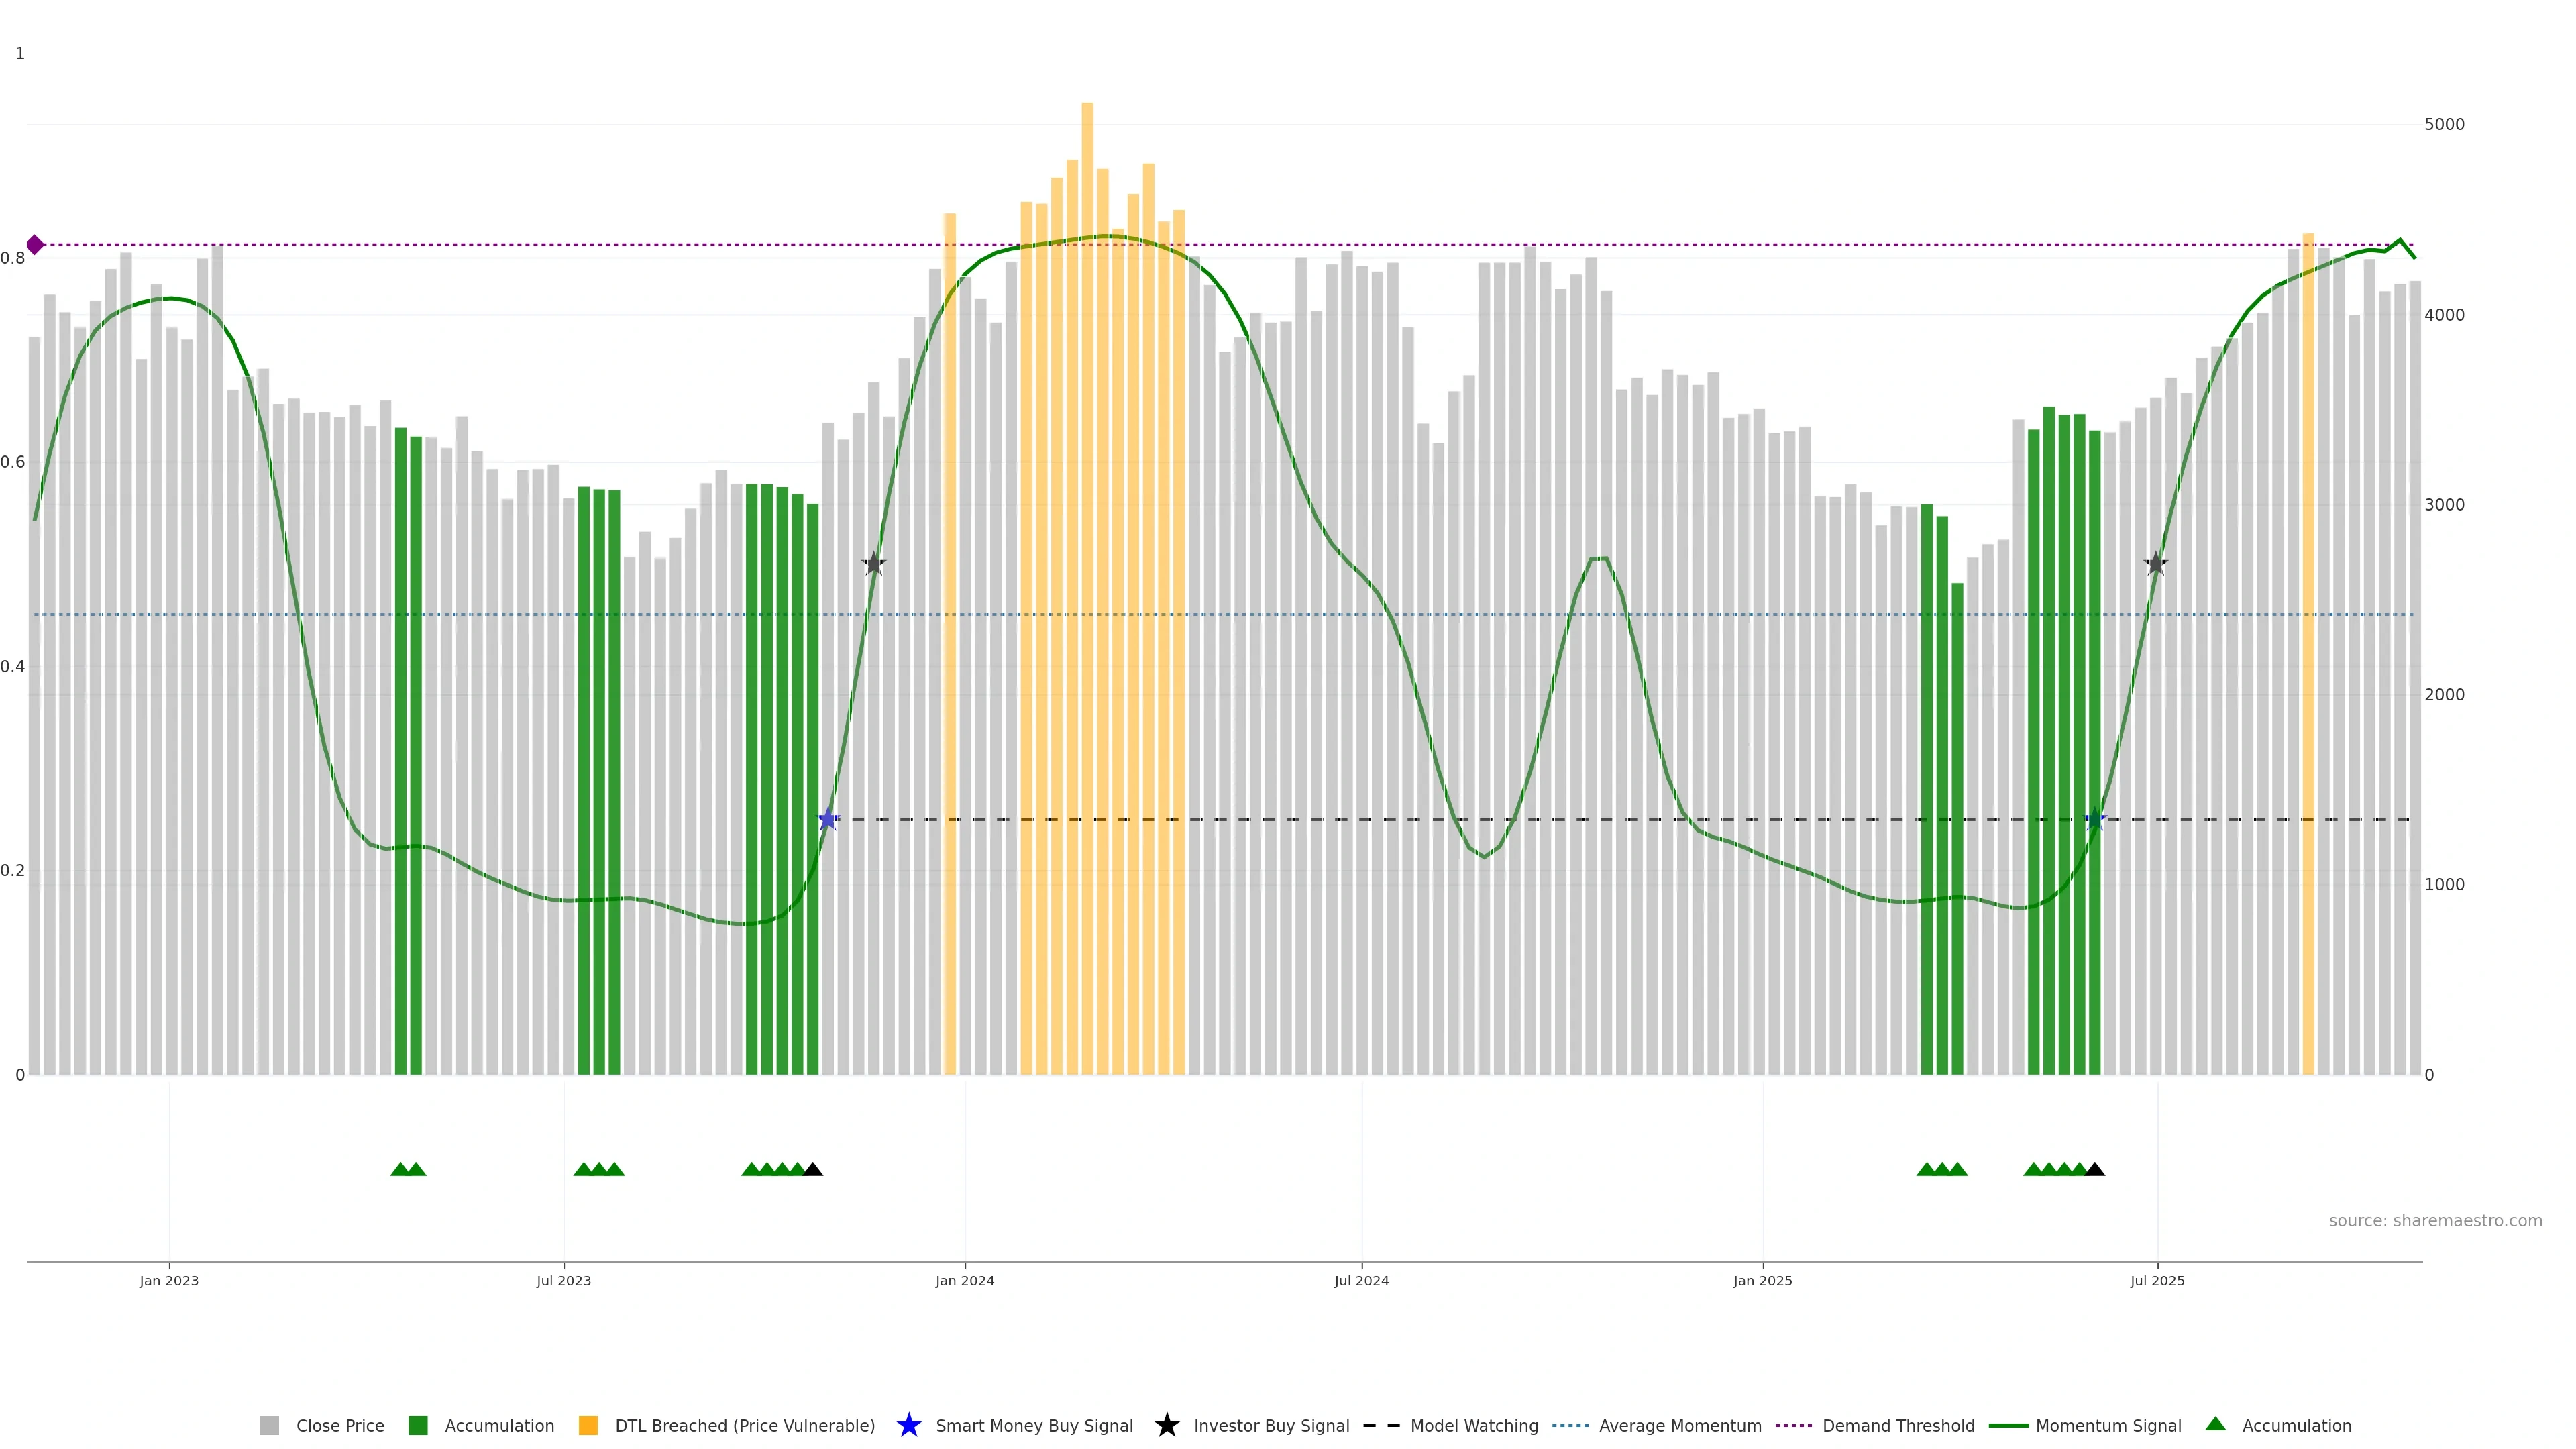Click the tallest orange bar in early 2024
This screenshot has height=1449, width=2576.
(1087, 500)
